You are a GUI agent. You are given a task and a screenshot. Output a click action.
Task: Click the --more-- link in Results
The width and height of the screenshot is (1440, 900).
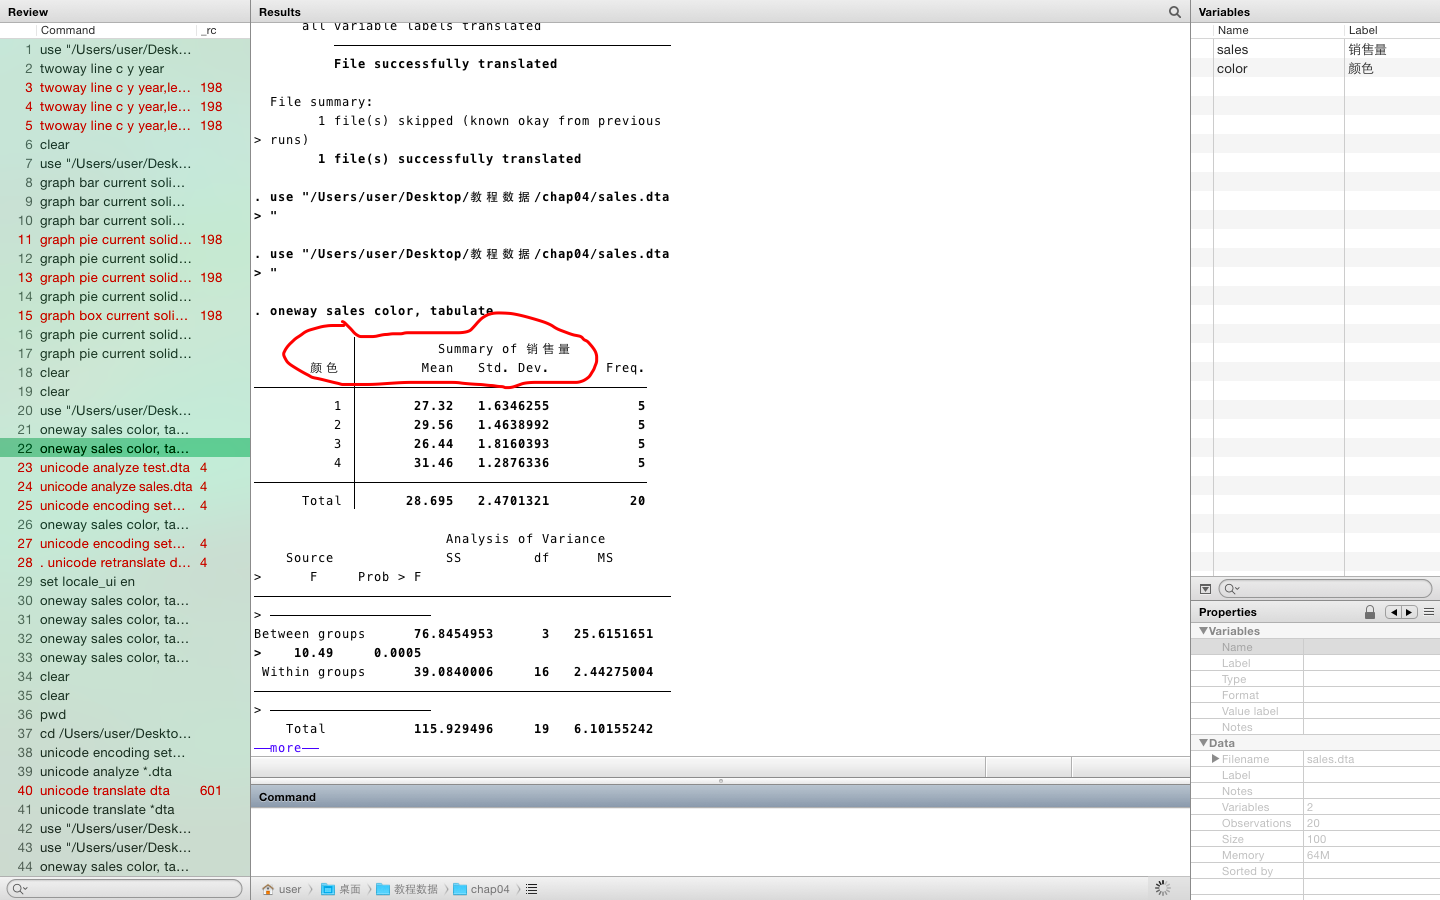click(x=286, y=748)
